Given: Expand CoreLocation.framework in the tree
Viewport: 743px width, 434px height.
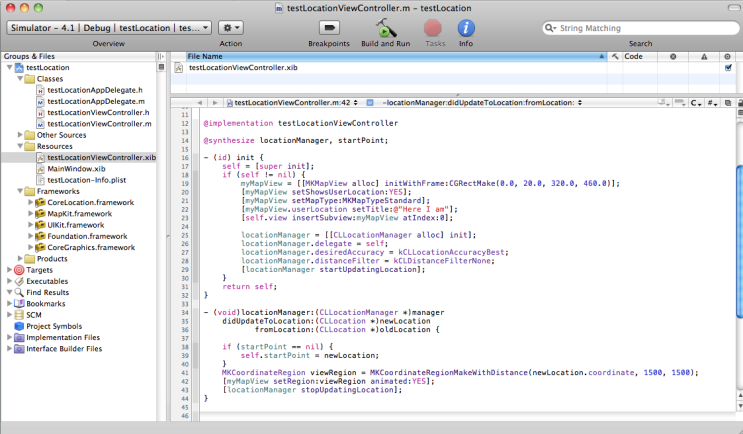Looking at the screenshot, I should (30, 202).
